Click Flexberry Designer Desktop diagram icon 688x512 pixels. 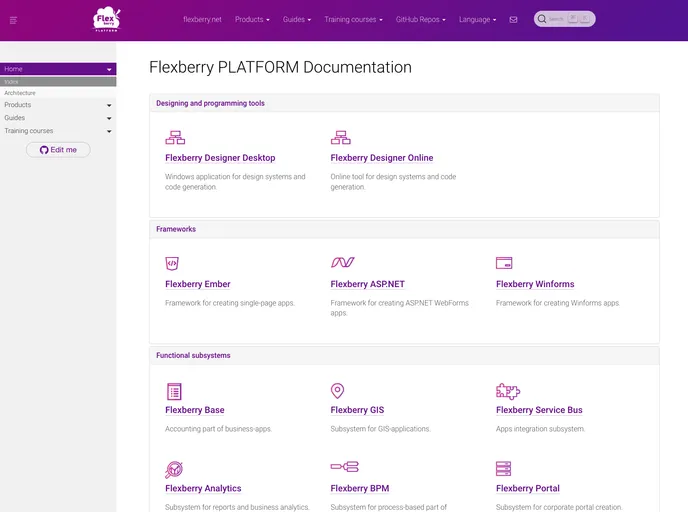coord(175,137)
